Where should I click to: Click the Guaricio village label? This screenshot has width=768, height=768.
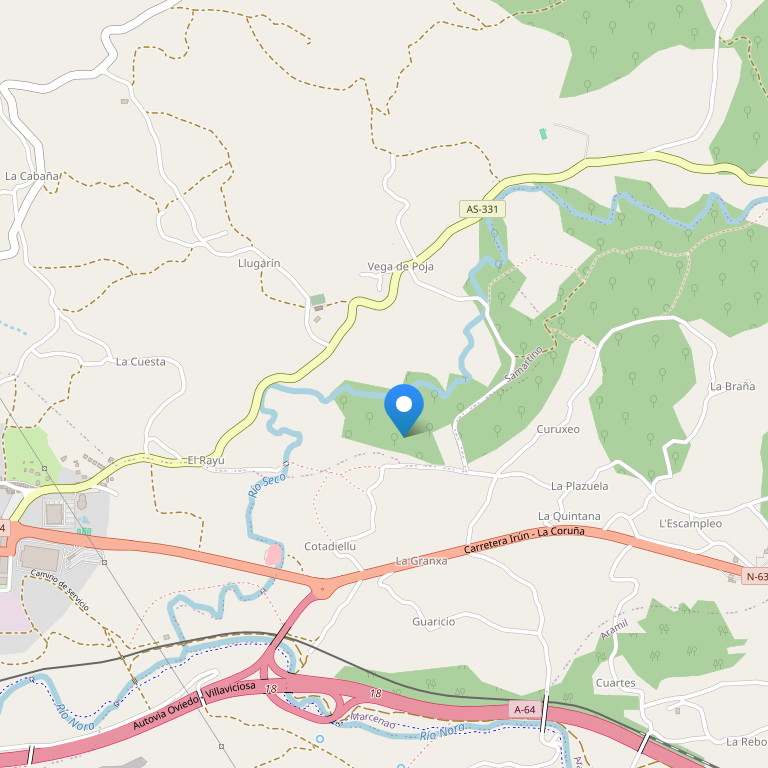click(x=433, y=622)
